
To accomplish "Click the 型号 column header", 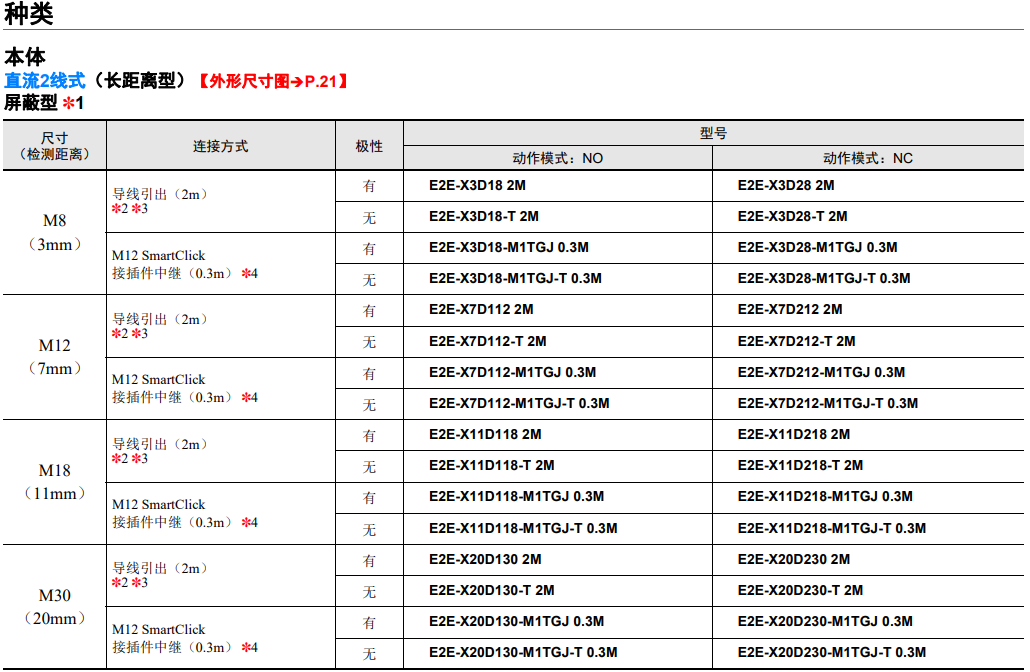I will coord(713,133).
